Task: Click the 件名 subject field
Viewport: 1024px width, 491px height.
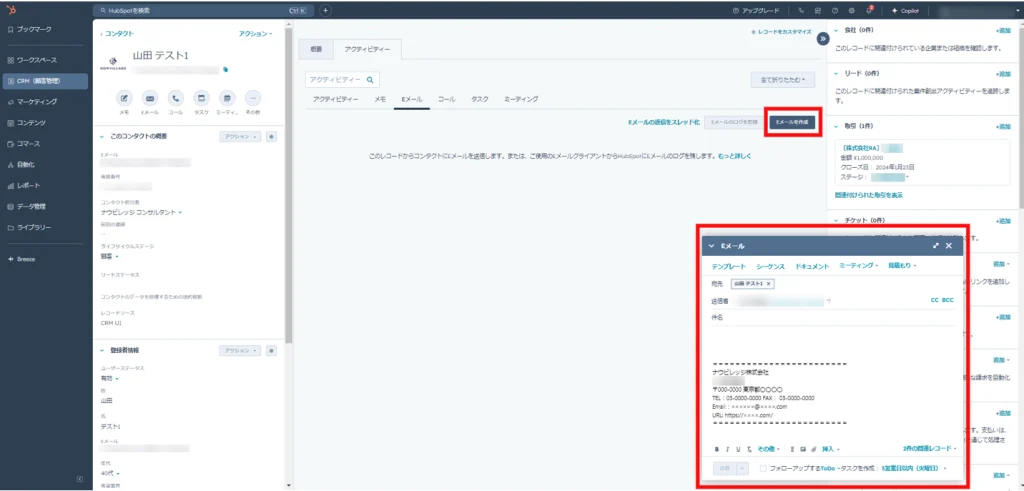Action: pyautogui.click(x=833, y=317)
